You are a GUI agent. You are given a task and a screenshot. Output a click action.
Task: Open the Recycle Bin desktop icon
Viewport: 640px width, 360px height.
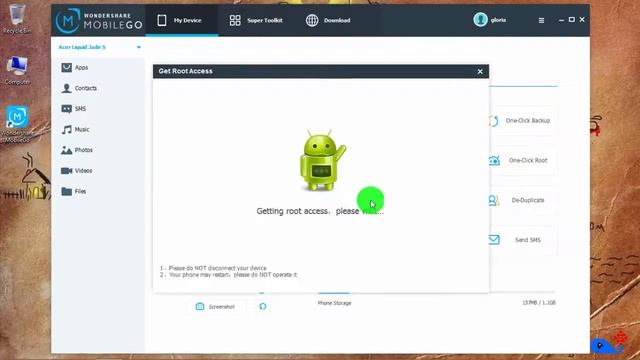pyautogui.click(x=16, y=19)
